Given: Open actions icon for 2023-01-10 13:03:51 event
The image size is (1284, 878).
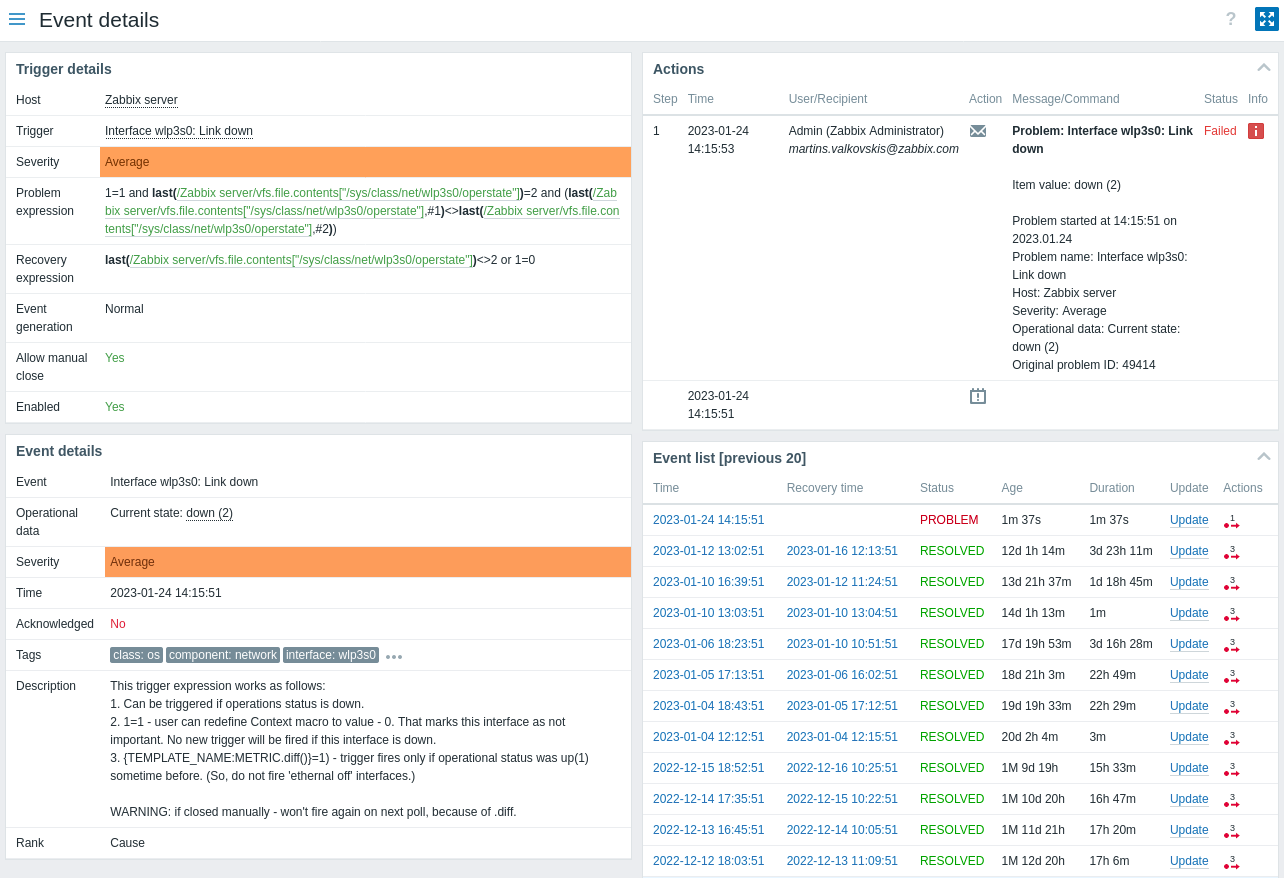Looking at the screenshot, I should tap(1231, 614).
